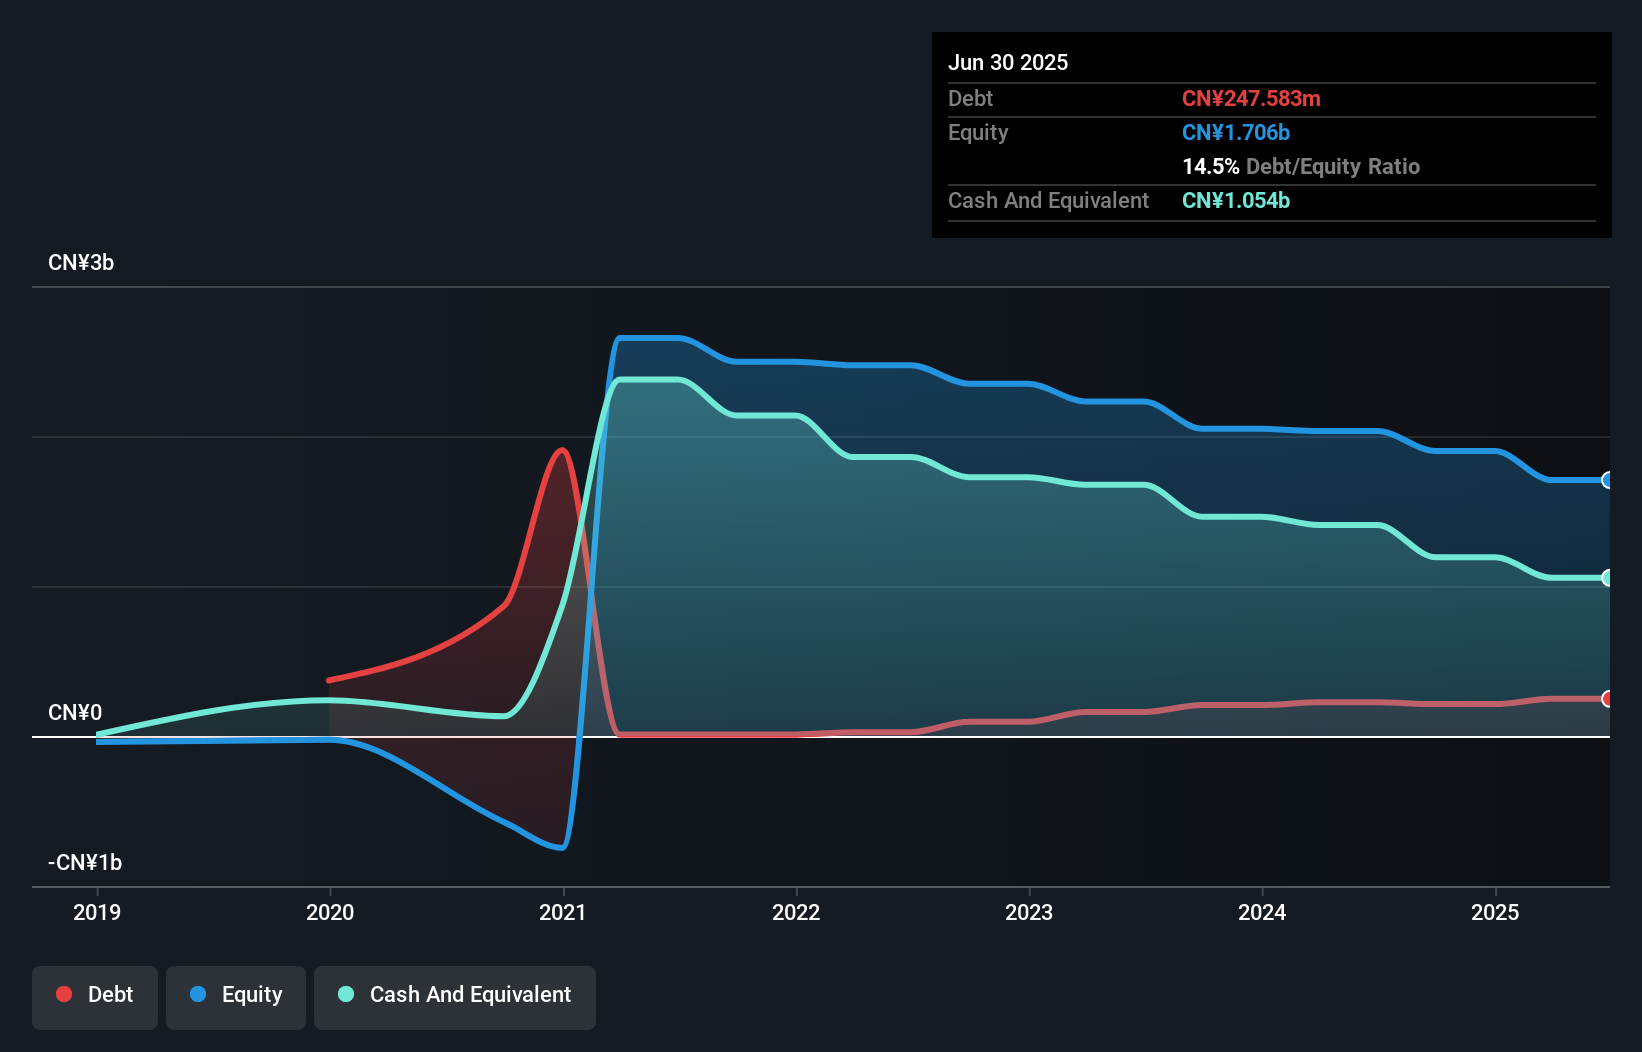Click the 2021 x-axis label
This screenshot has height=1052, width=1642.
tap(563, 912)
